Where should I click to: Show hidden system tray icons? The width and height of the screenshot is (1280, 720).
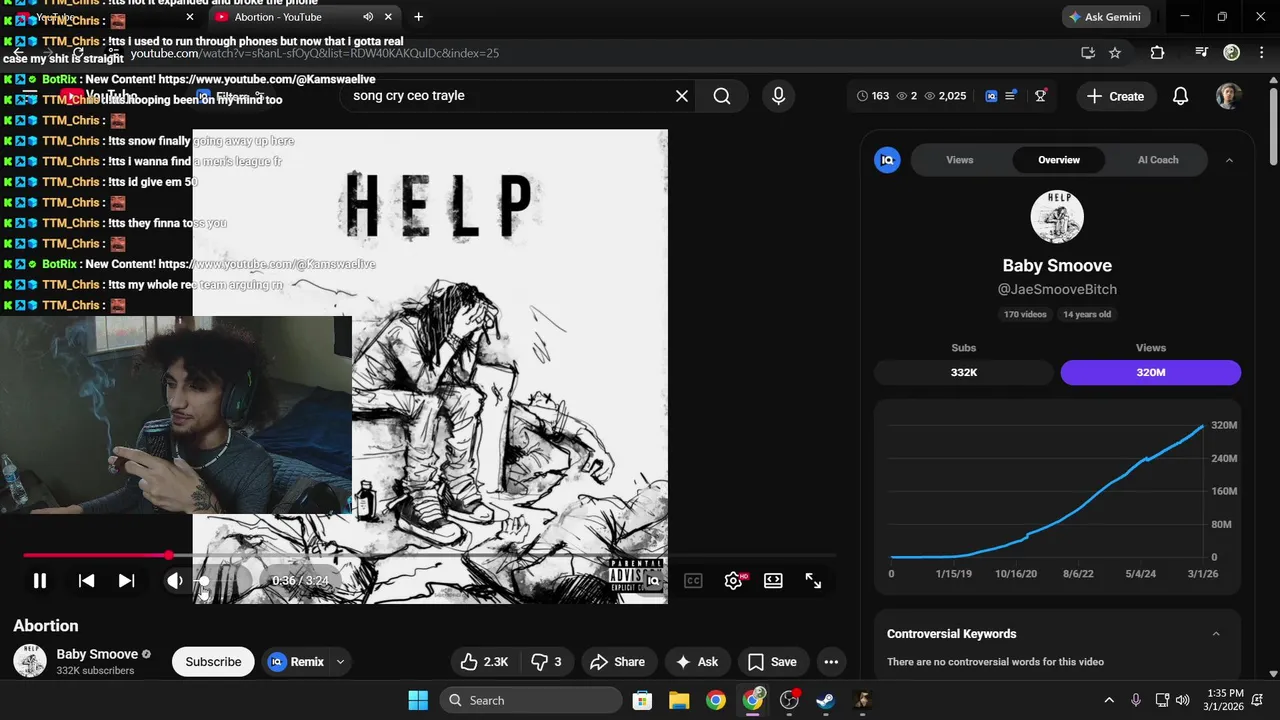[x=1109, y=700]
